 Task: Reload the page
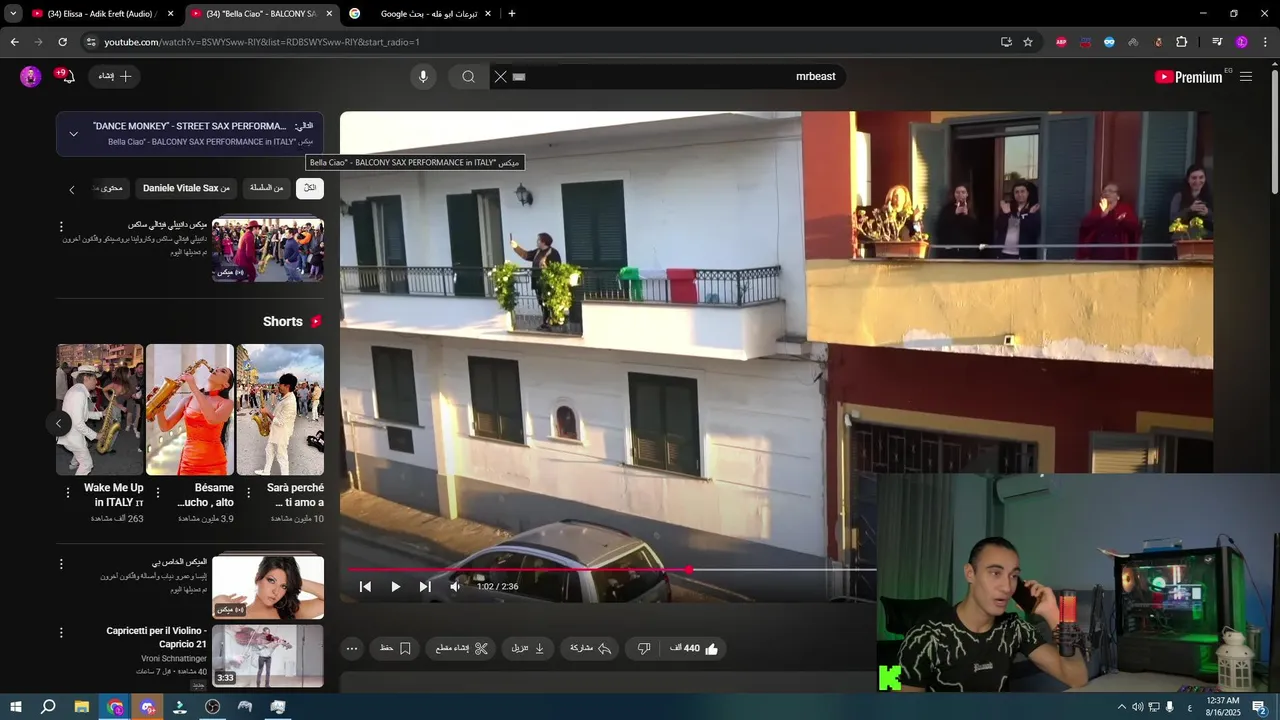pyautogui.click(x=62, y=42)
